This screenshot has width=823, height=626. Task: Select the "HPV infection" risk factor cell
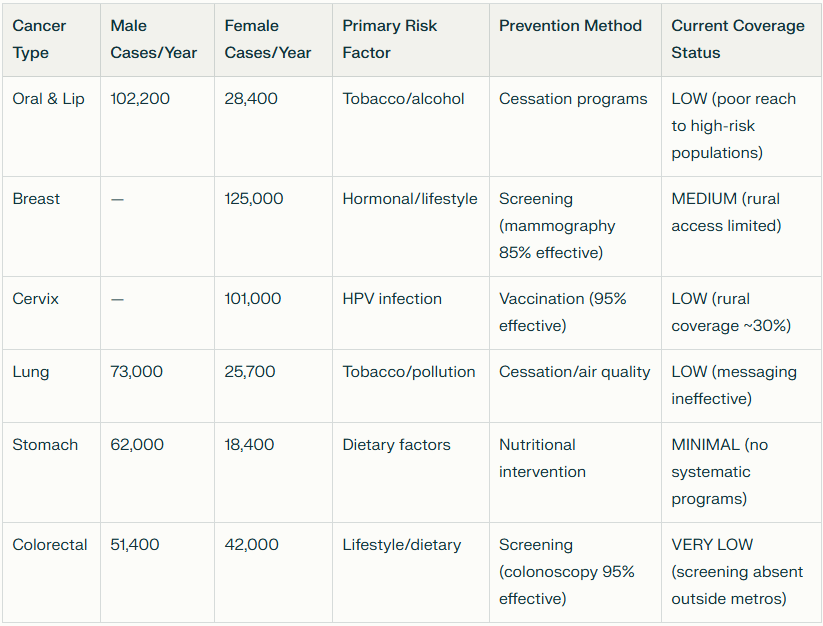point(392,299)
